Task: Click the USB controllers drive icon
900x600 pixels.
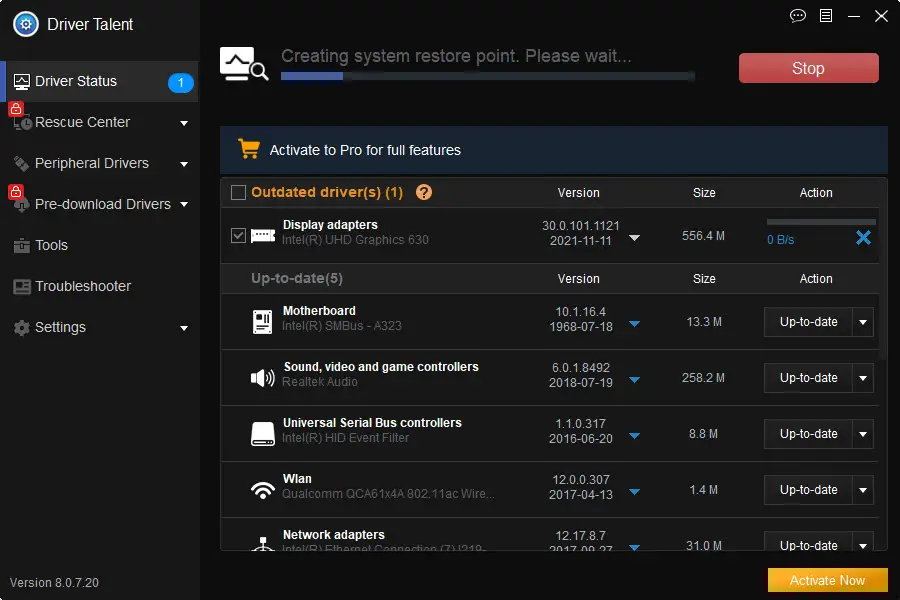Action: pos(263,434)
